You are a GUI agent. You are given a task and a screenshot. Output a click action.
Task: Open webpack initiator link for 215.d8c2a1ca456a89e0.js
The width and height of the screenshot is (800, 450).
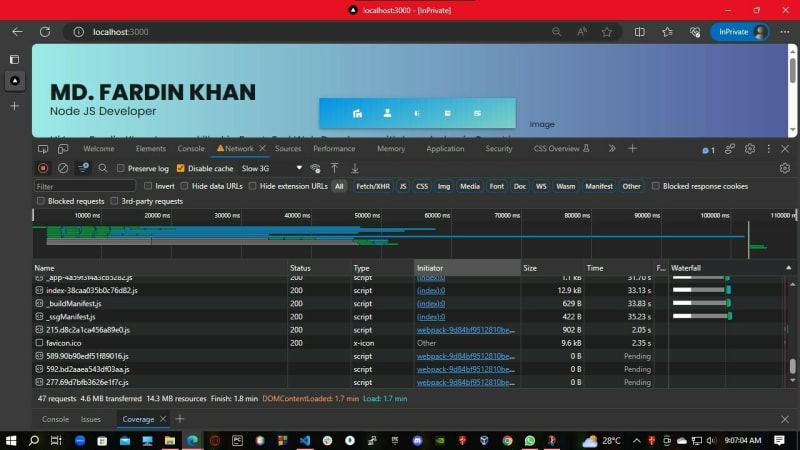(x=465, y=330)
